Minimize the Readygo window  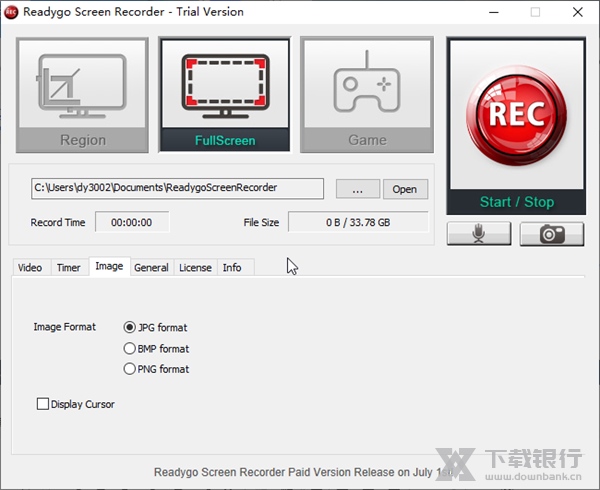pos(494,12)
